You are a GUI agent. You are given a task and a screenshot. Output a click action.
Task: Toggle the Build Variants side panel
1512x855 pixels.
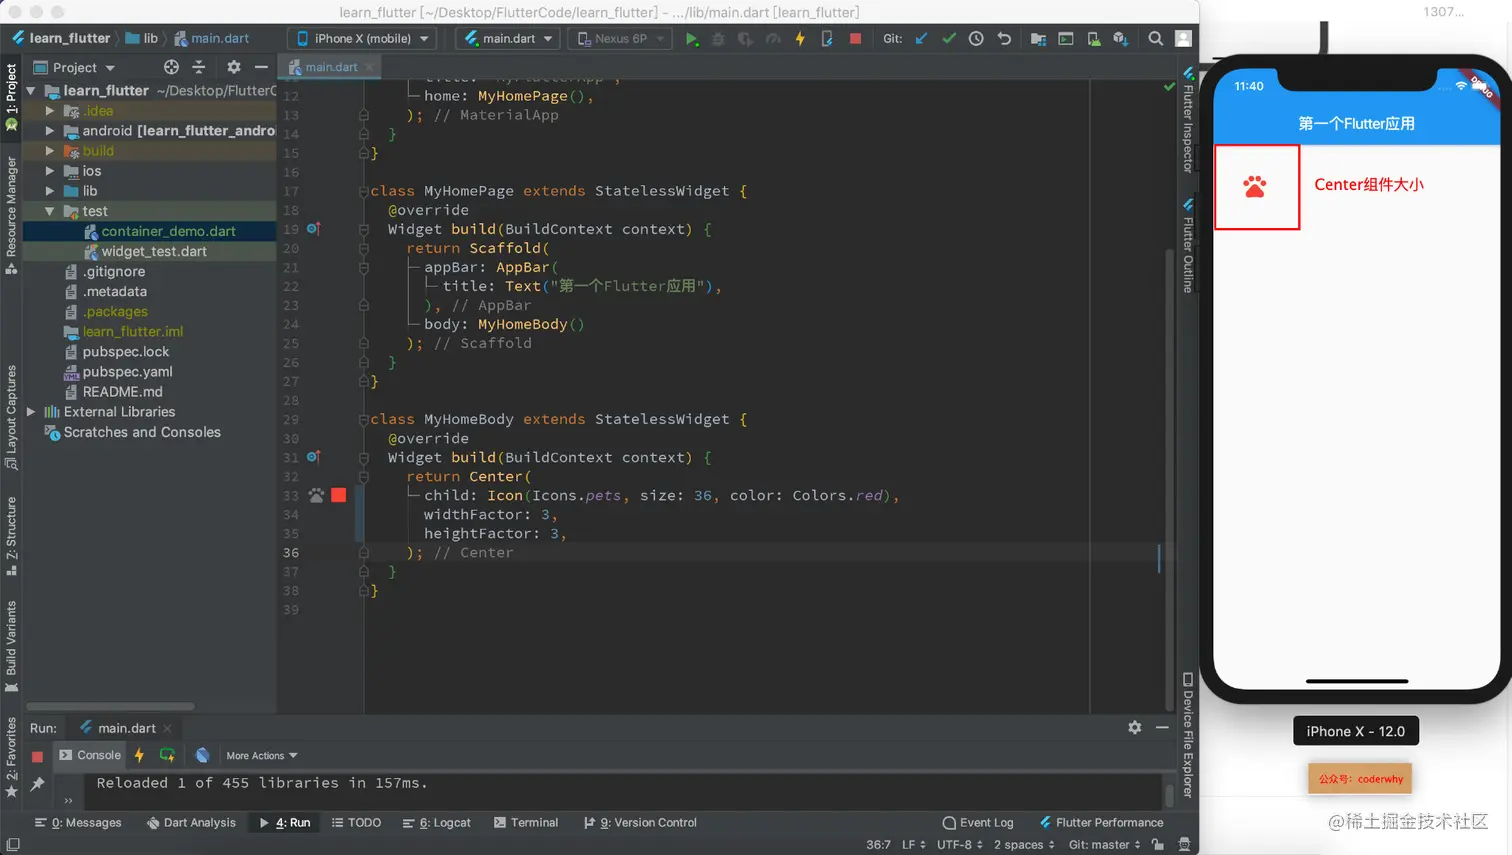tap(11, 646)
